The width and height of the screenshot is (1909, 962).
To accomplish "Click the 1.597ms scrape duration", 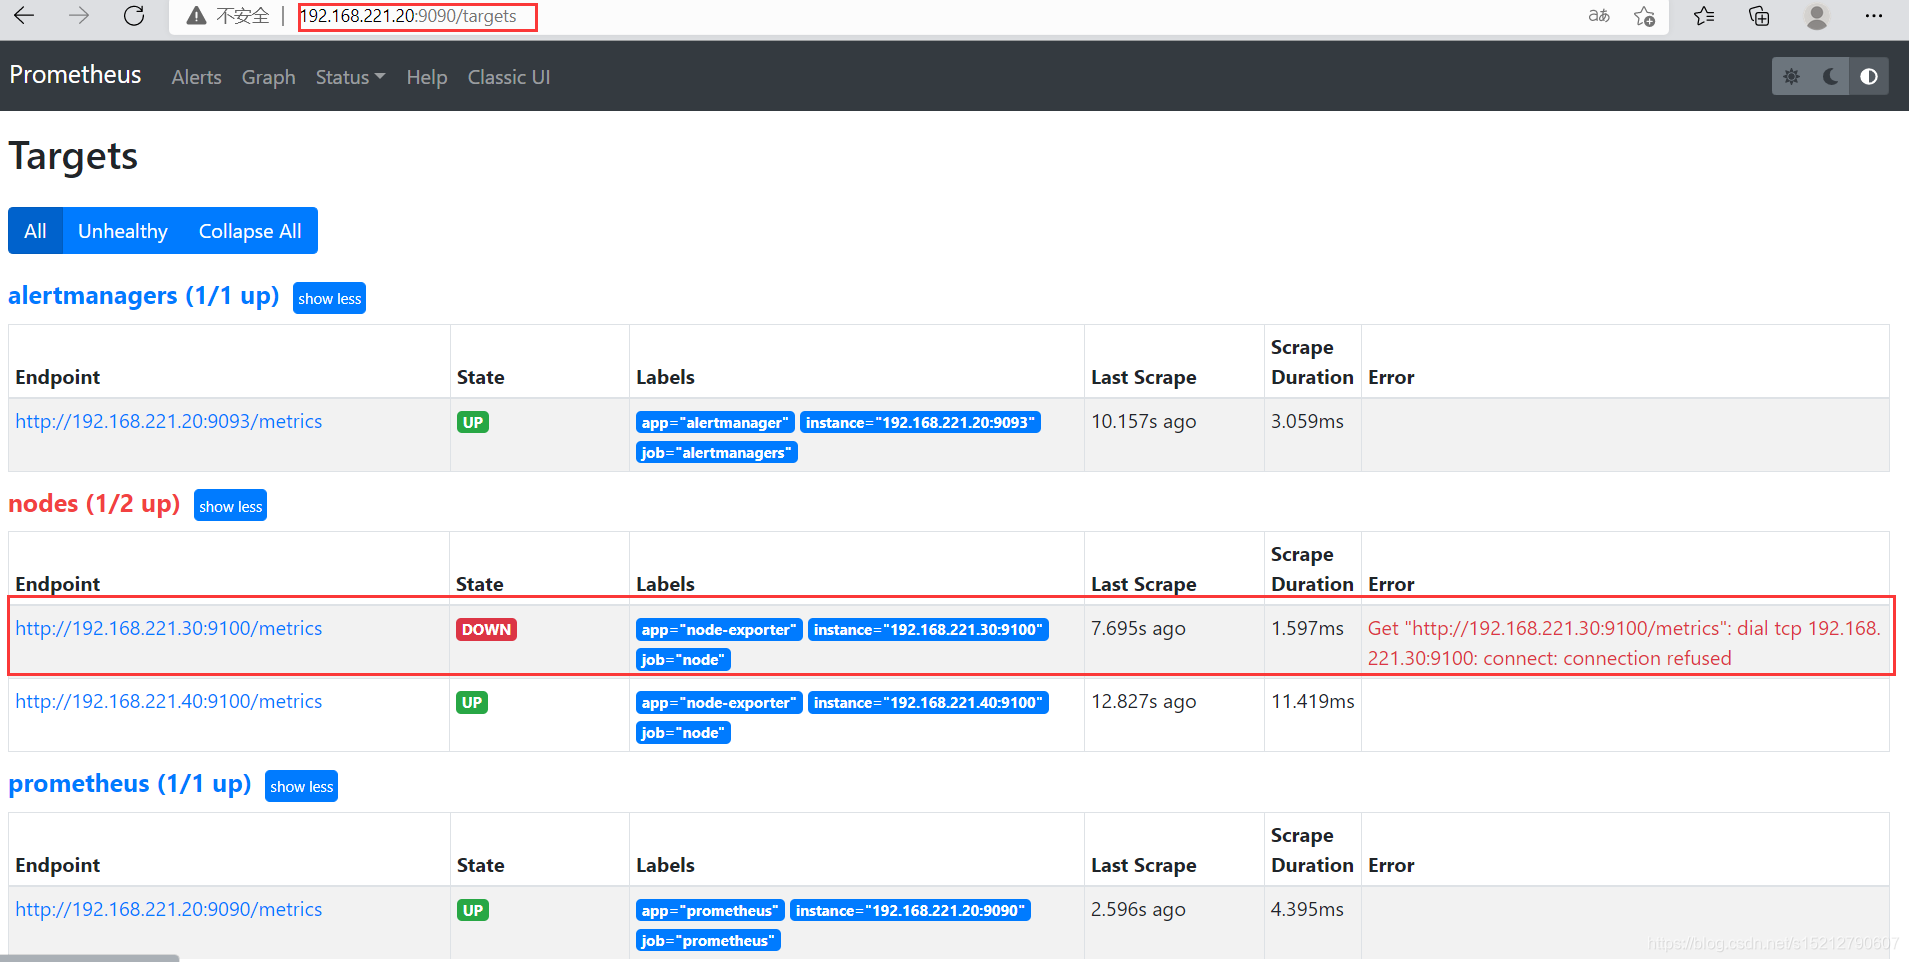I will pos(1307,628).
